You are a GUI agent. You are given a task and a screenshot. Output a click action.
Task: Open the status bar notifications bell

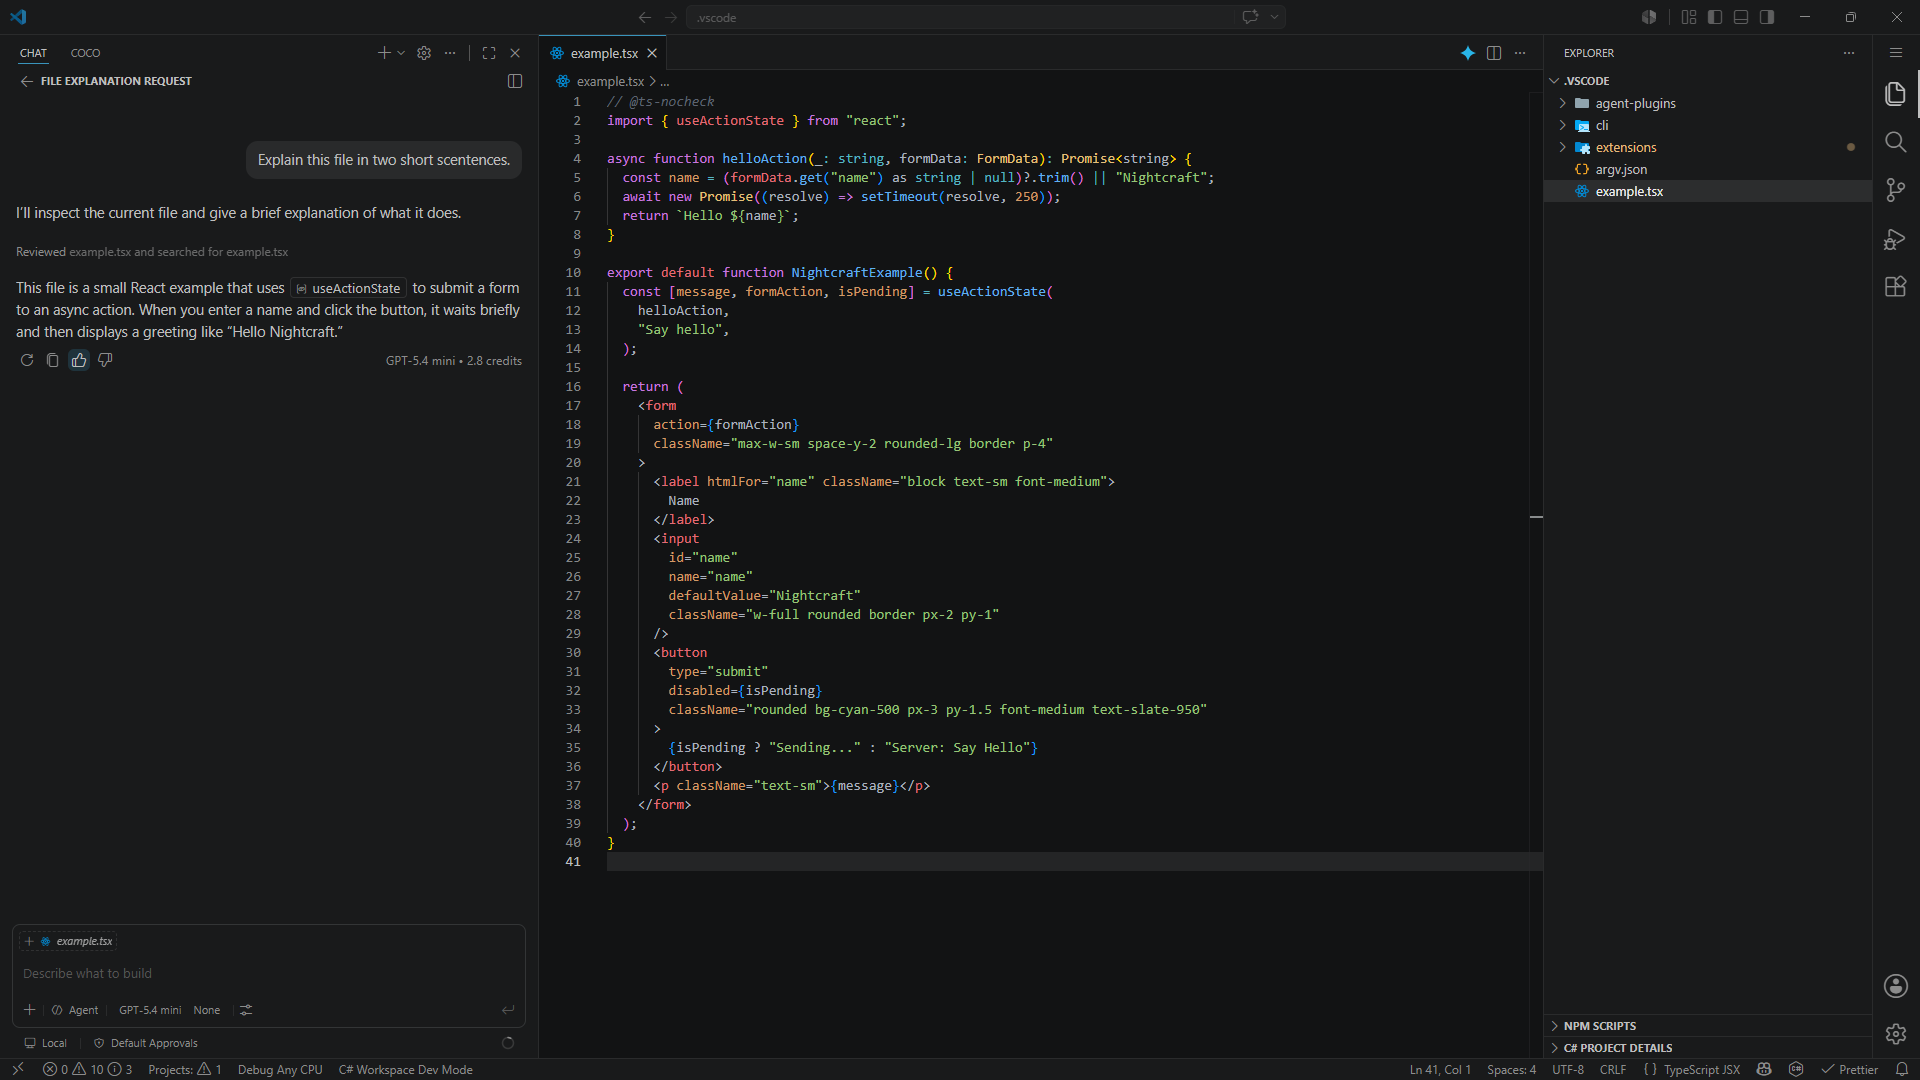[x=1902, y=1069]
